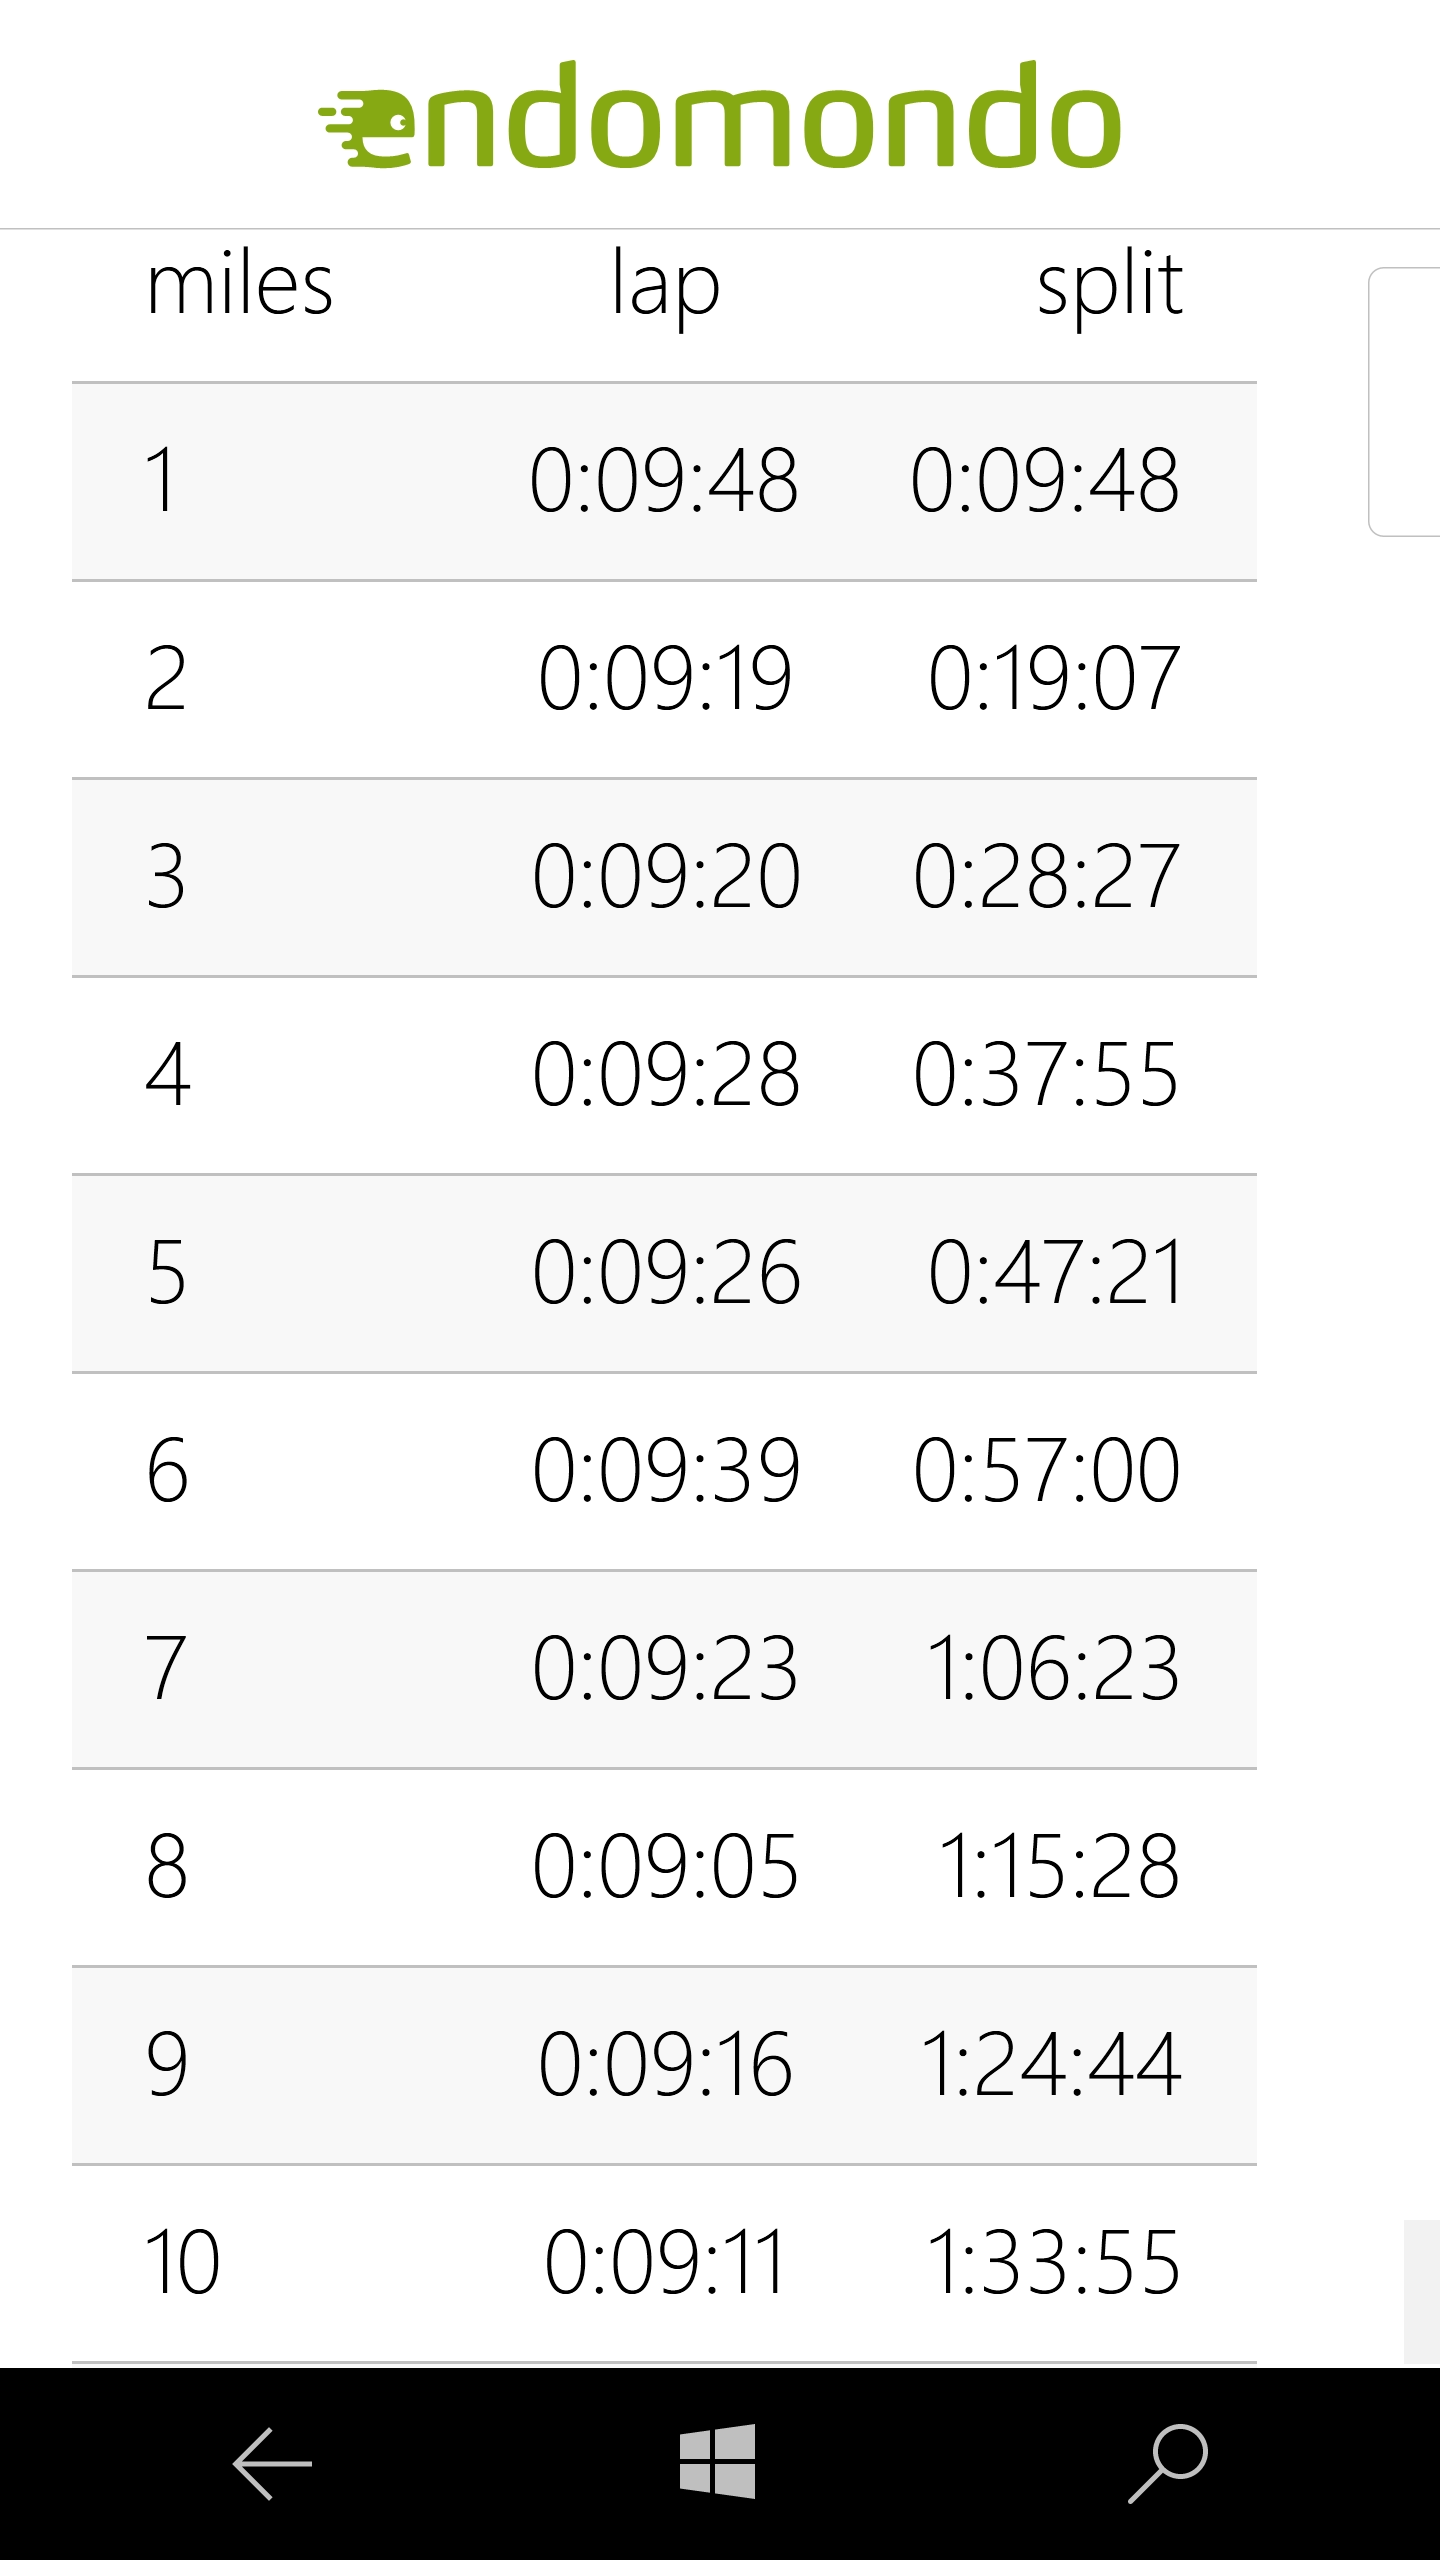Select the mile 10 row number
The height and width of the screenshot is (2560, 1440).
[x=182, y=2262]
